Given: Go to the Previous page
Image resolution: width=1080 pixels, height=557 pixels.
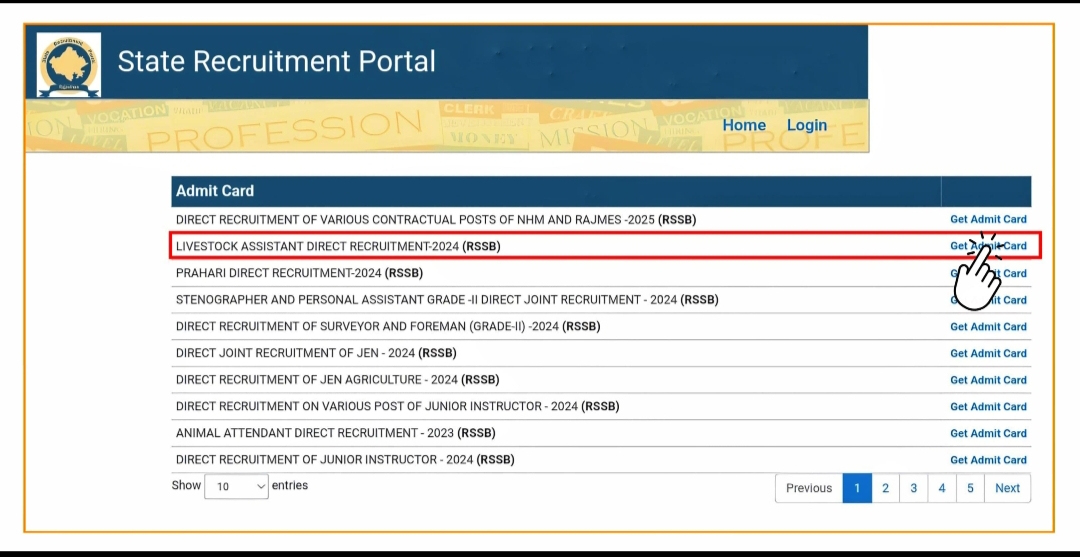Looking at the screenshot, I should [x=808, y=488].
